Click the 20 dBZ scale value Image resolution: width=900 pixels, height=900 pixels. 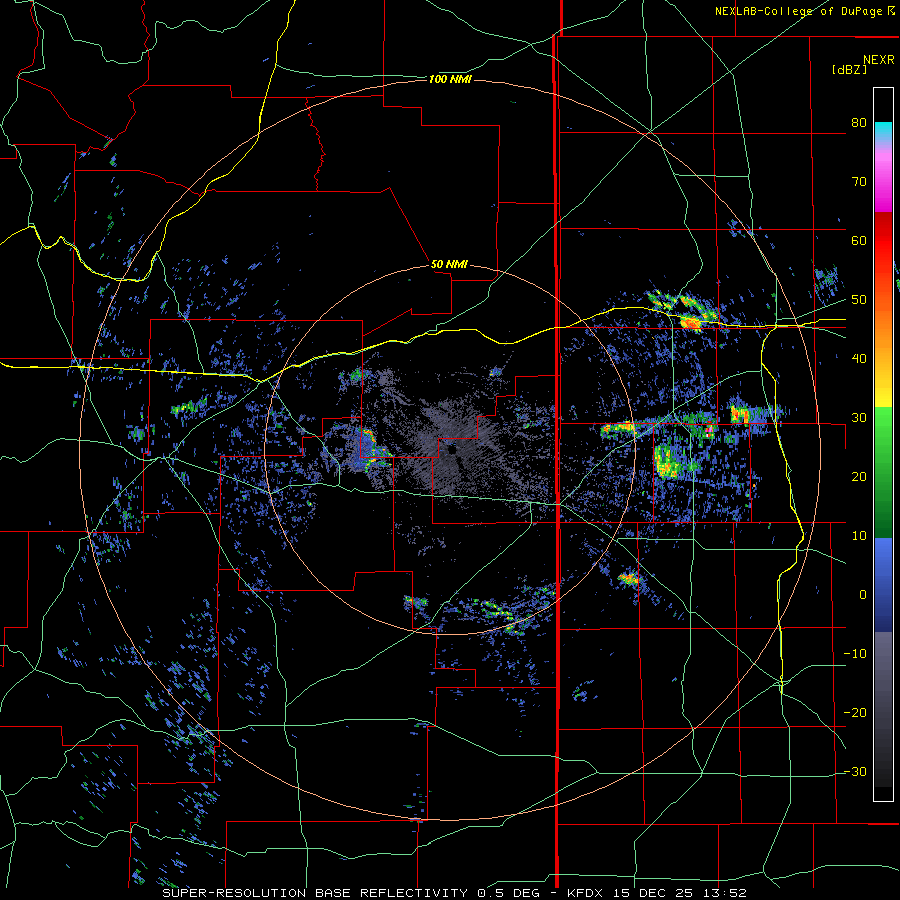(x=859, y=477)
